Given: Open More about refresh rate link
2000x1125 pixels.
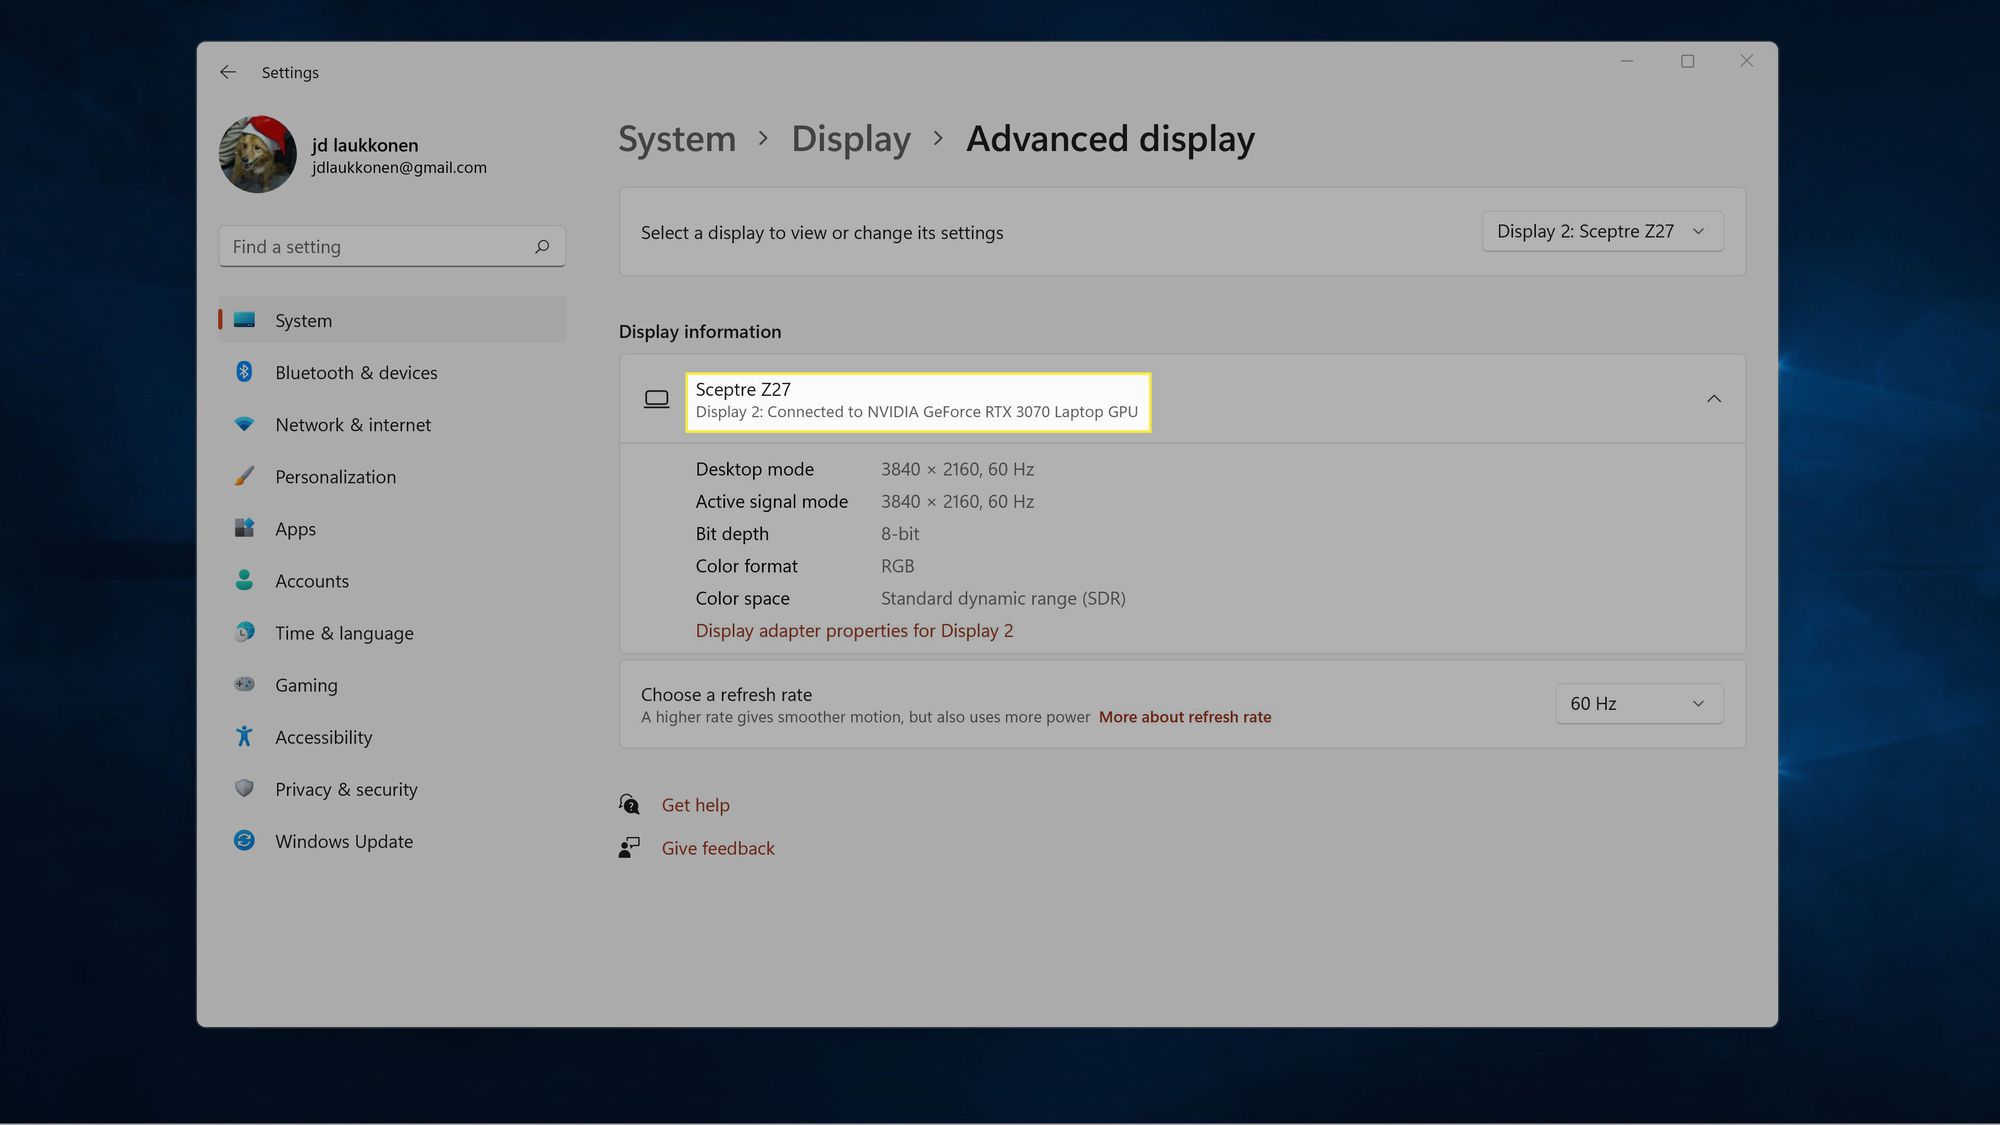Looking at the screenshot, I should point(1185,717).
